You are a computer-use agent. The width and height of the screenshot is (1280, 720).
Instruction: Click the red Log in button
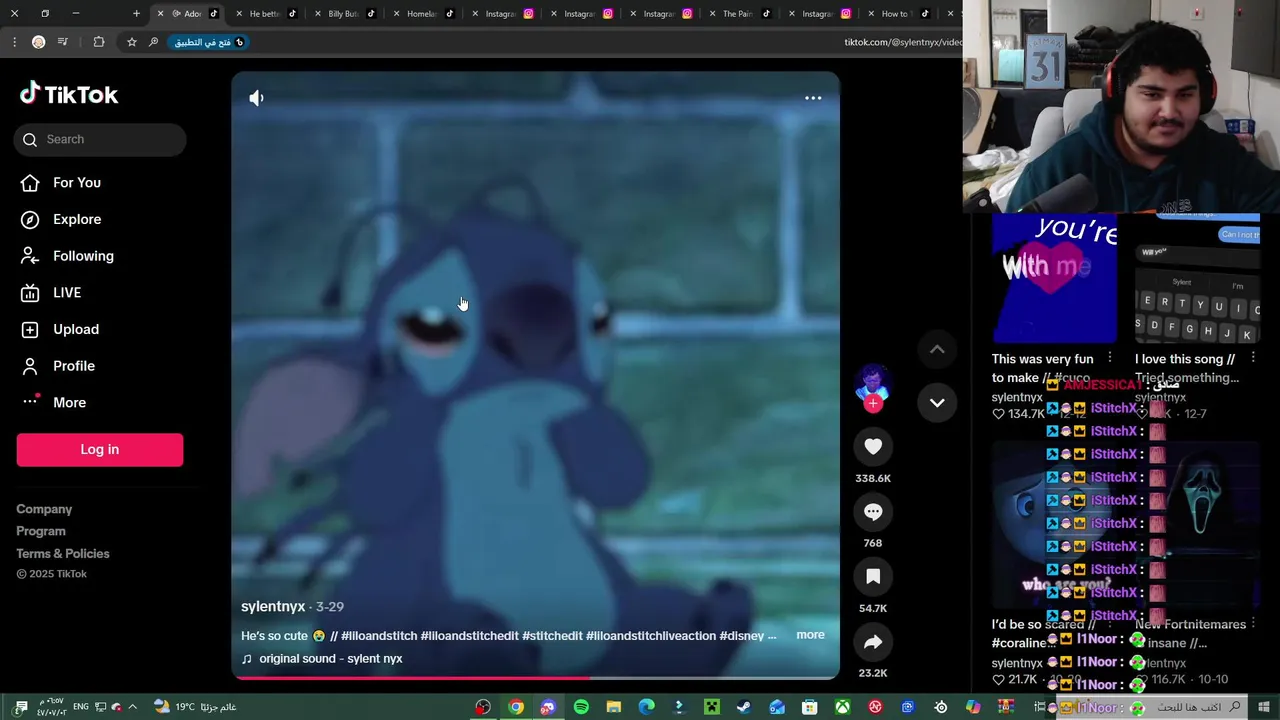coord(100,450)
